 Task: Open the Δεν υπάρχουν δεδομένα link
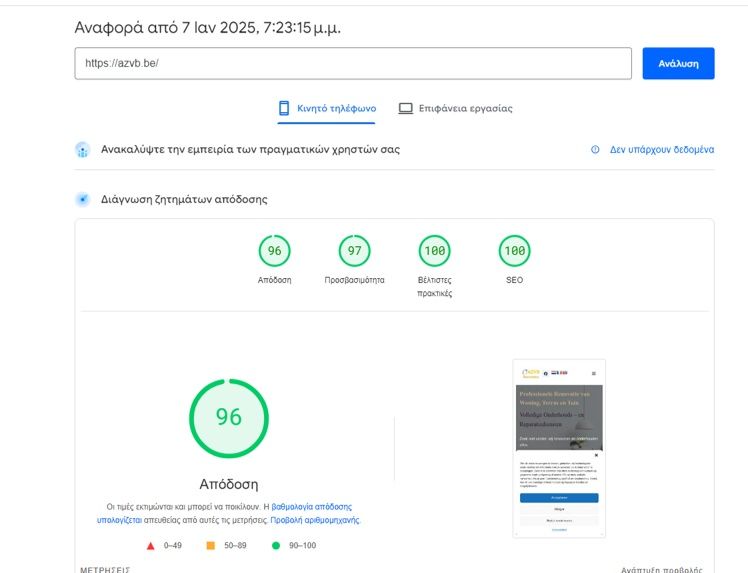click(x=662, y=149)
